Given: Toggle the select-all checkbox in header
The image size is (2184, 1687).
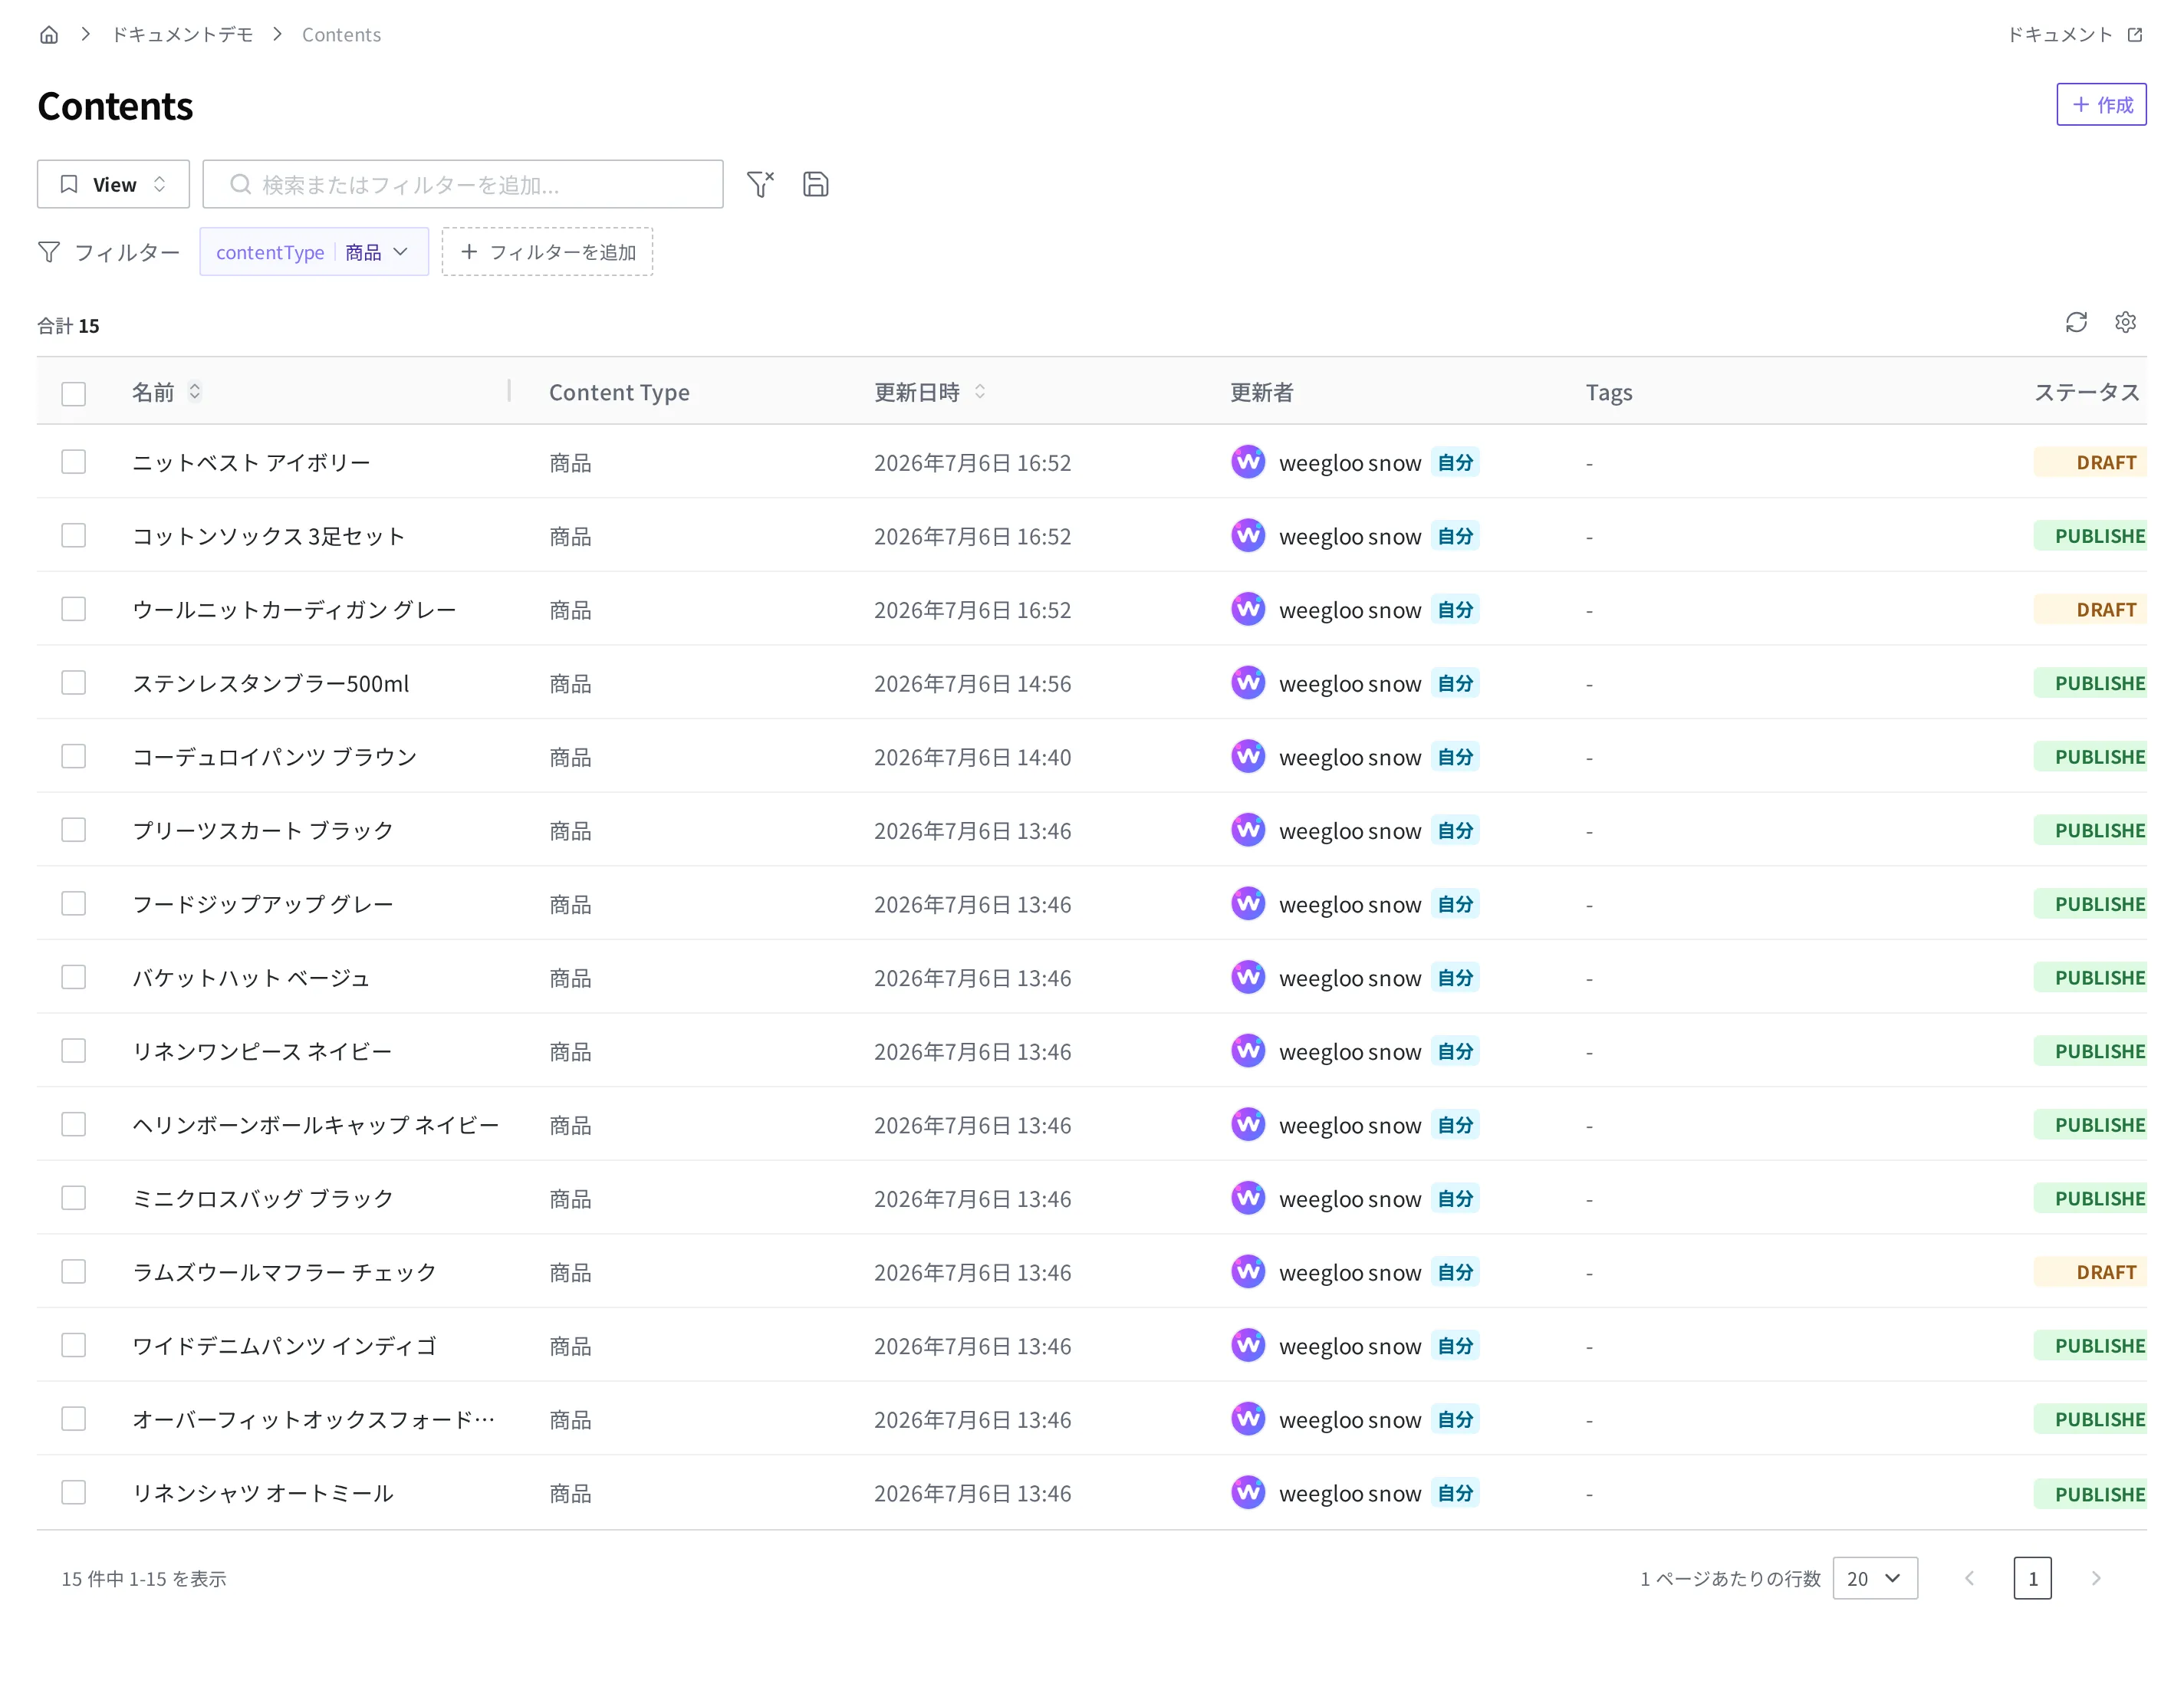Looking at the screenshot, I should pyautogui.click(x=73, y=393).
